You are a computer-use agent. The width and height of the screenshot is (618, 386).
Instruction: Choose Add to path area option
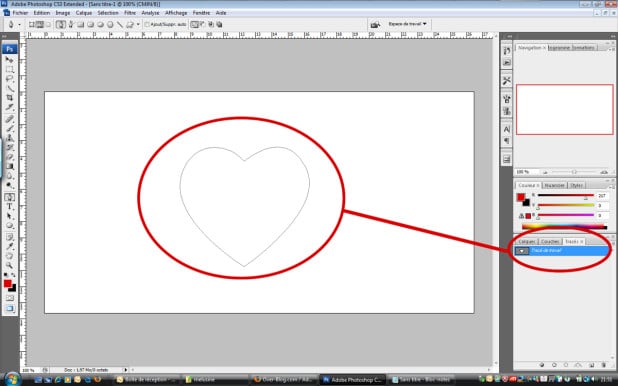pos(195,24)
